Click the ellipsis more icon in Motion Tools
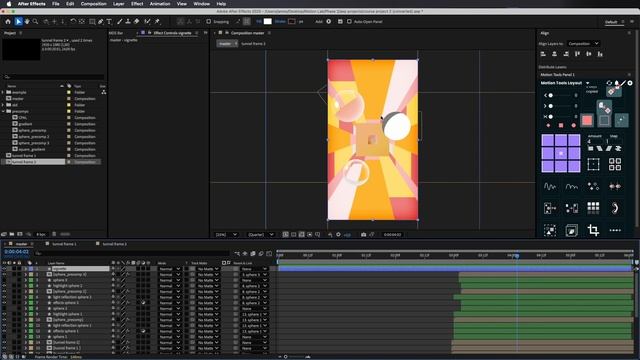This screenshot has height=360, width=640. click(615, 230)
